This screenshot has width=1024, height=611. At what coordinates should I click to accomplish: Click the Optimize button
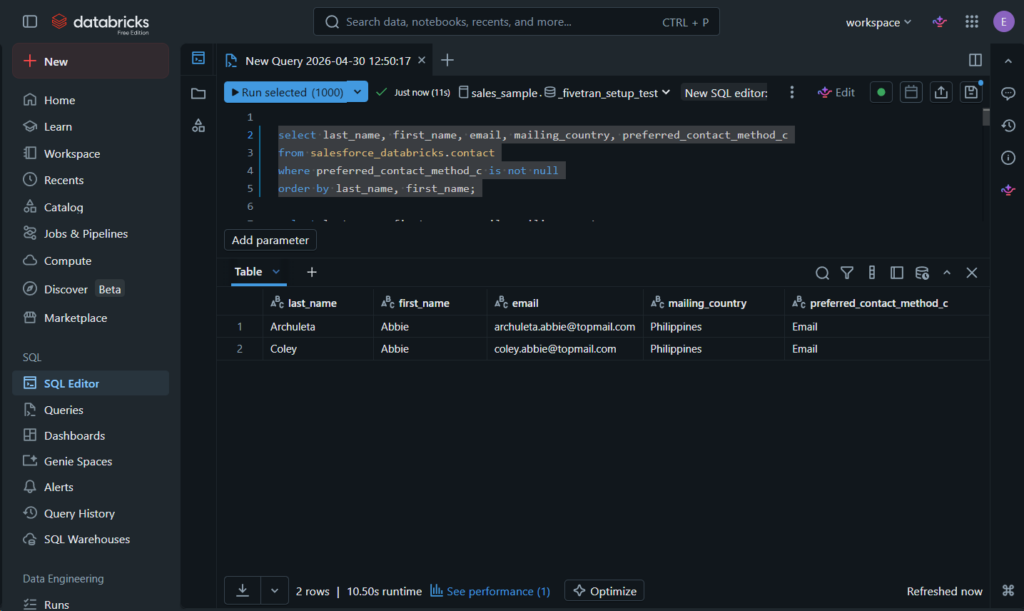[x=605, y=591]
